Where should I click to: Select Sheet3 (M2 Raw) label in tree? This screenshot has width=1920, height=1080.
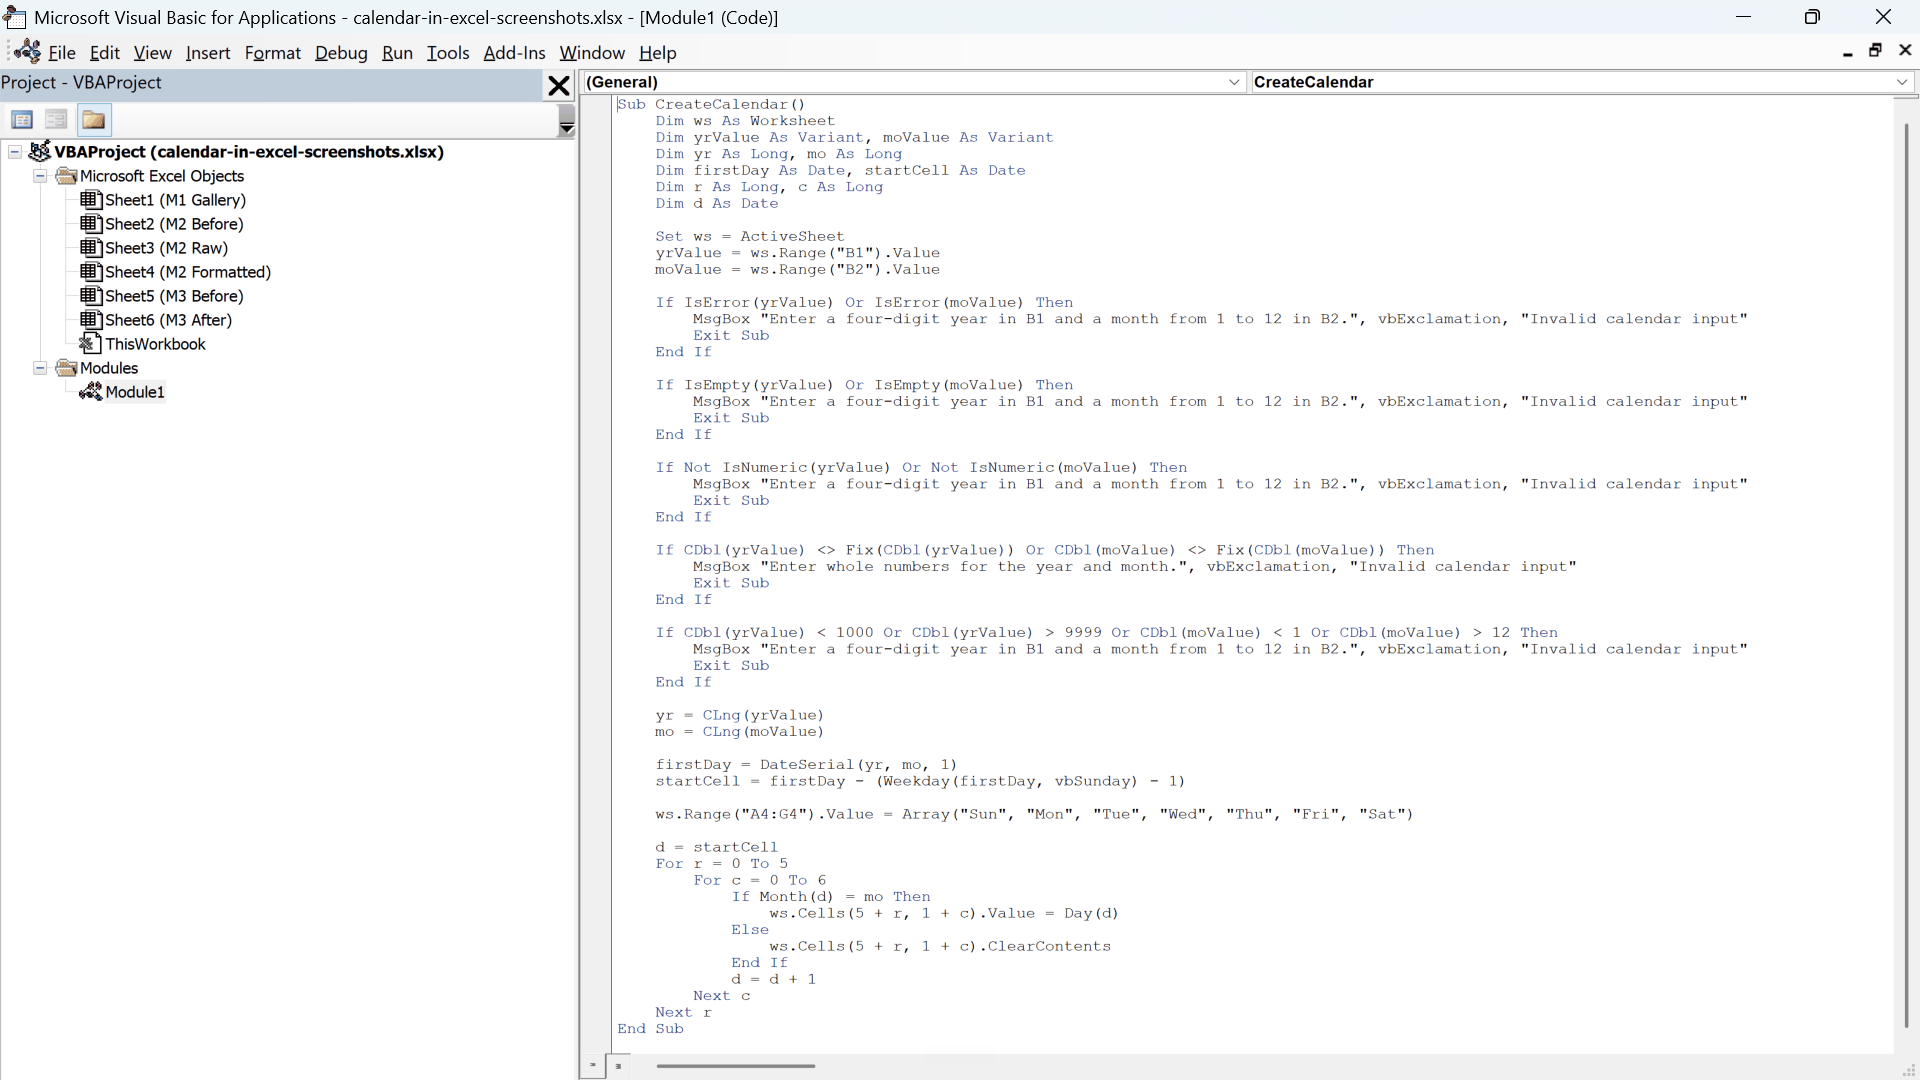pyautogui.click(x=167, y=248)
